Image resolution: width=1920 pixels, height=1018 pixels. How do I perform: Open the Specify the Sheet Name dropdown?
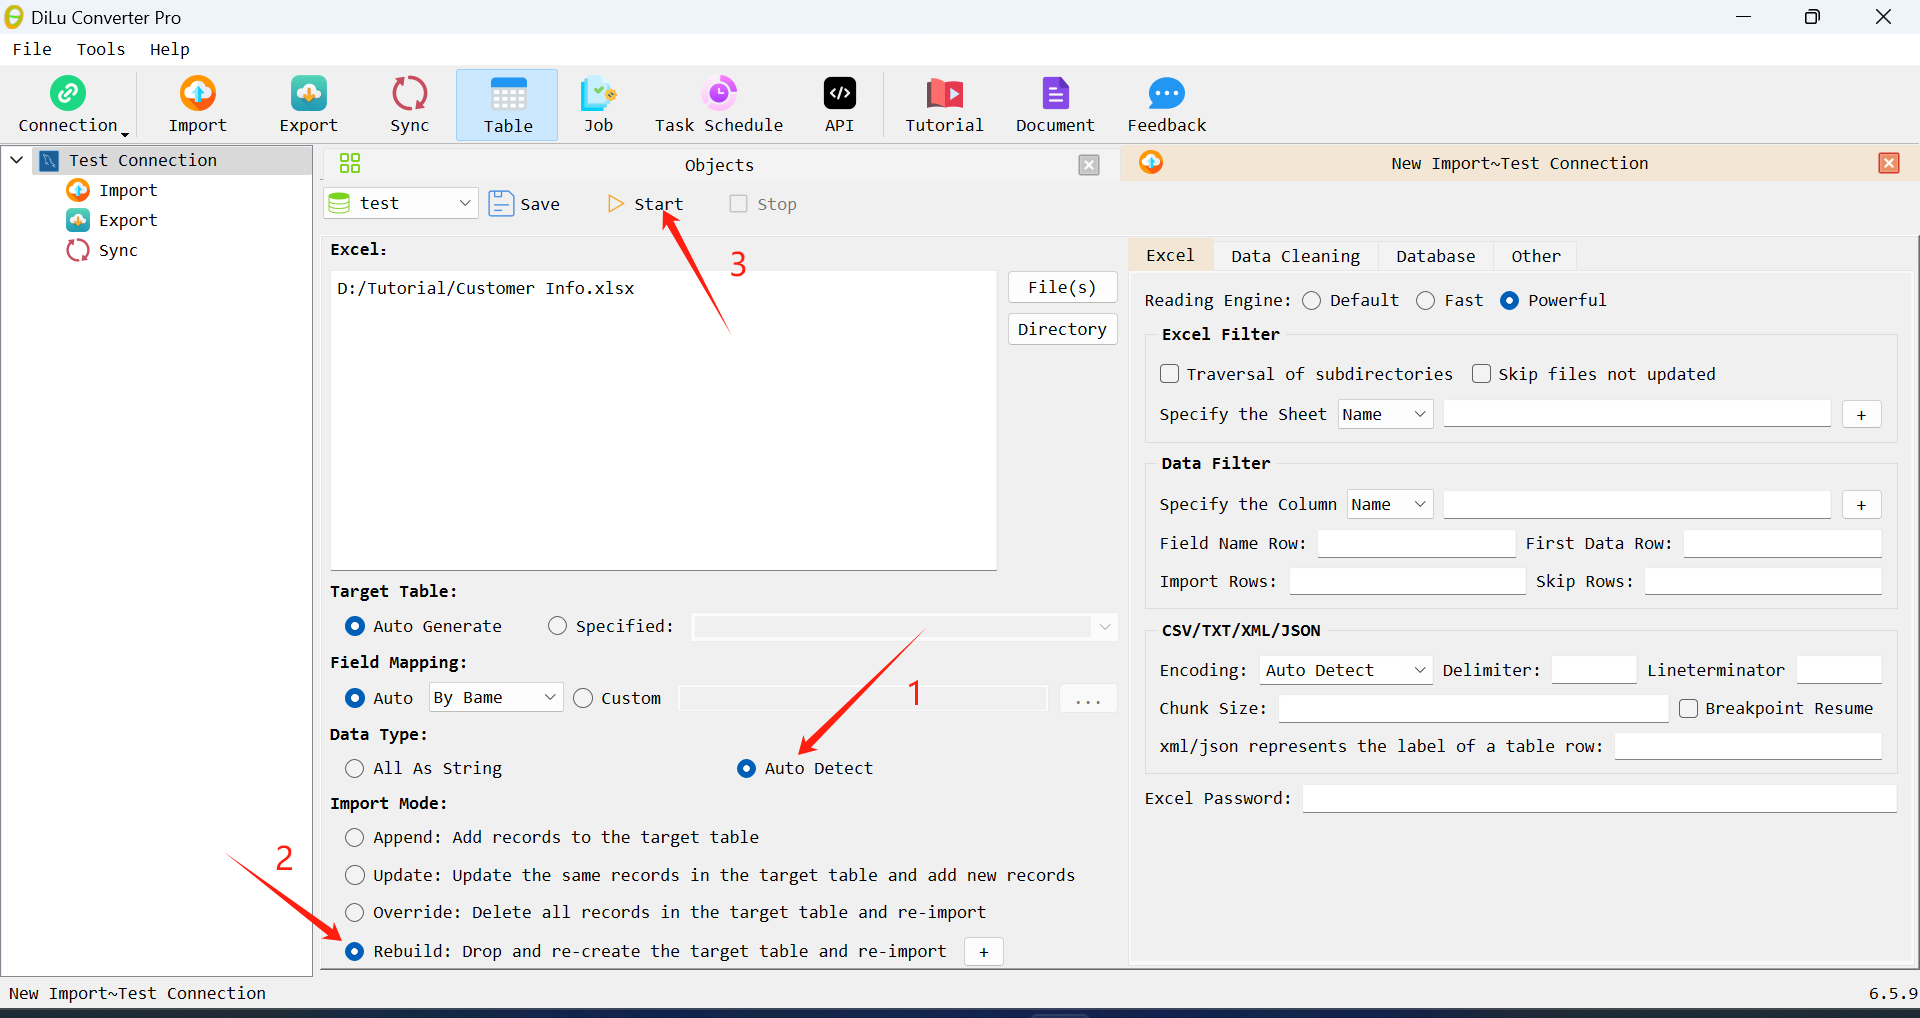click(1385, 414)
